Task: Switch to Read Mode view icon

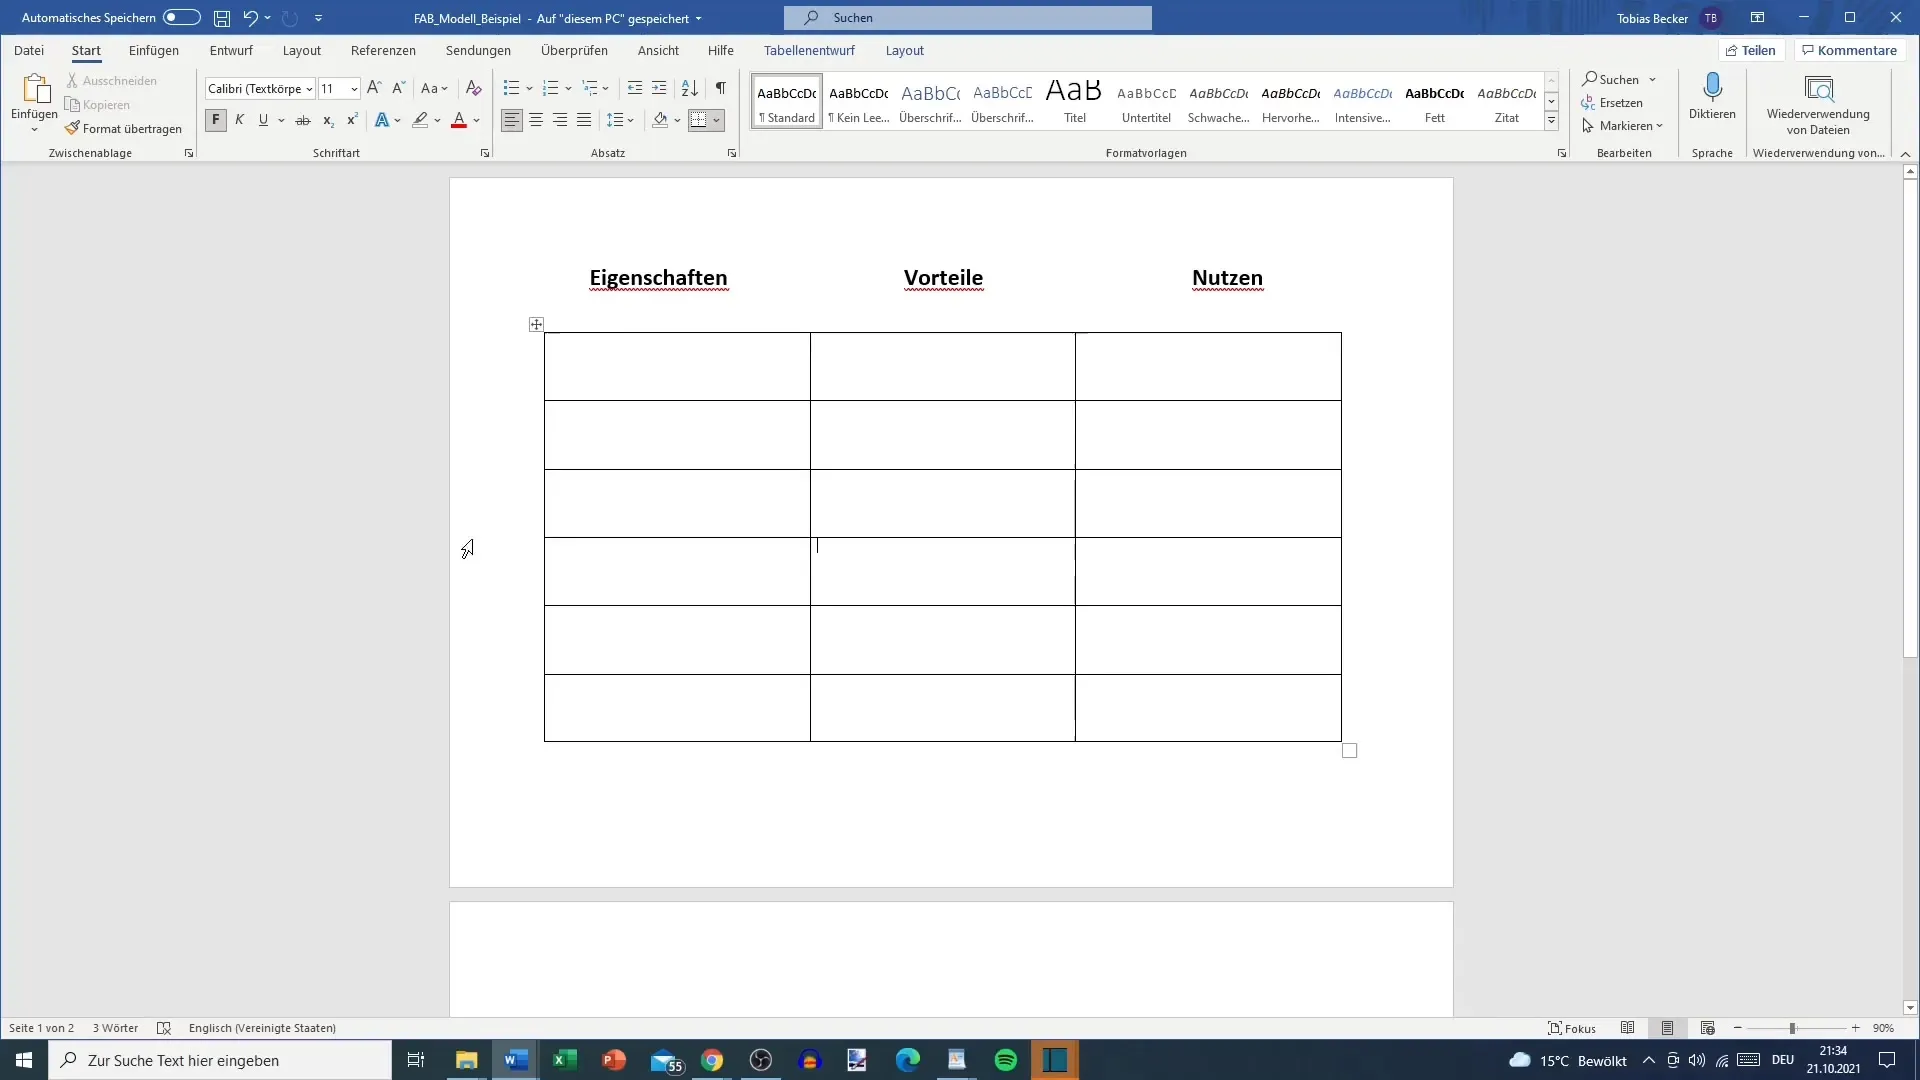Action: tap(1628, 1028)
